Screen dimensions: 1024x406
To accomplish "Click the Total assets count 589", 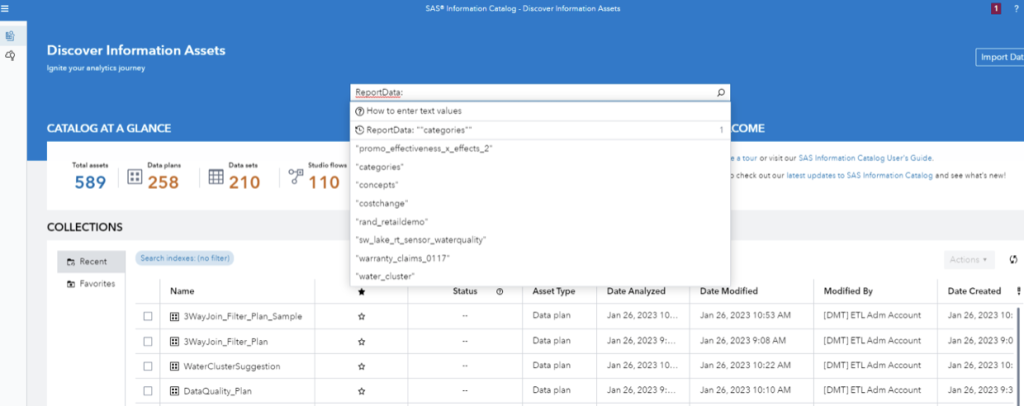I will [90, 183].
